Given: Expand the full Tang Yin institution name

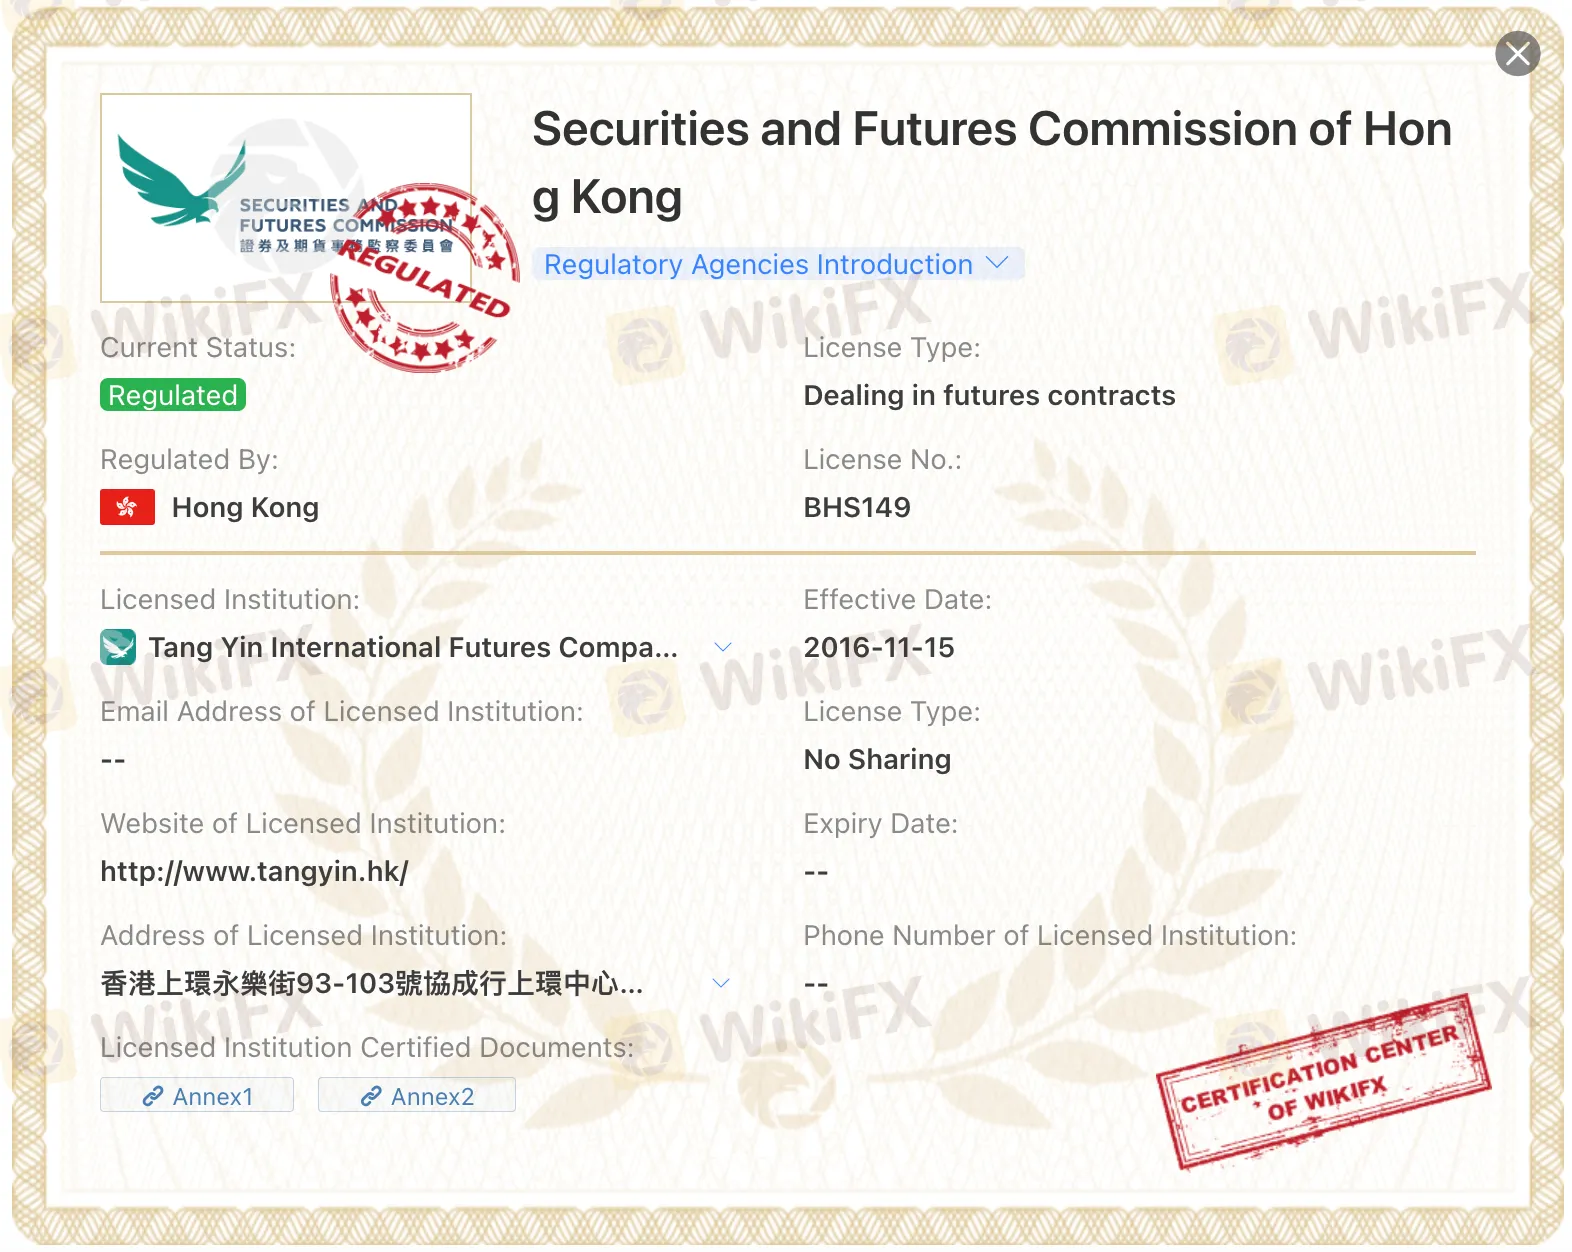Looking at the screenshot, I should click(x=723, y=647).
